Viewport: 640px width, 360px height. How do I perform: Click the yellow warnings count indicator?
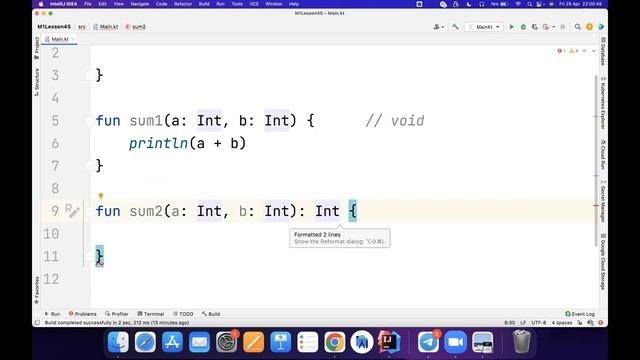pos(573,51)
